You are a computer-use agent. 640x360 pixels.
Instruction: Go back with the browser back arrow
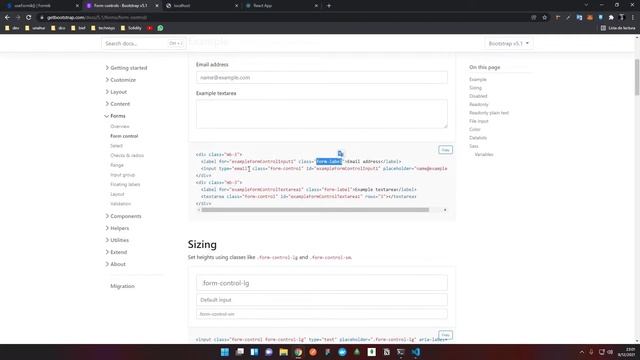pyautogui.click(x=7, y=18)
